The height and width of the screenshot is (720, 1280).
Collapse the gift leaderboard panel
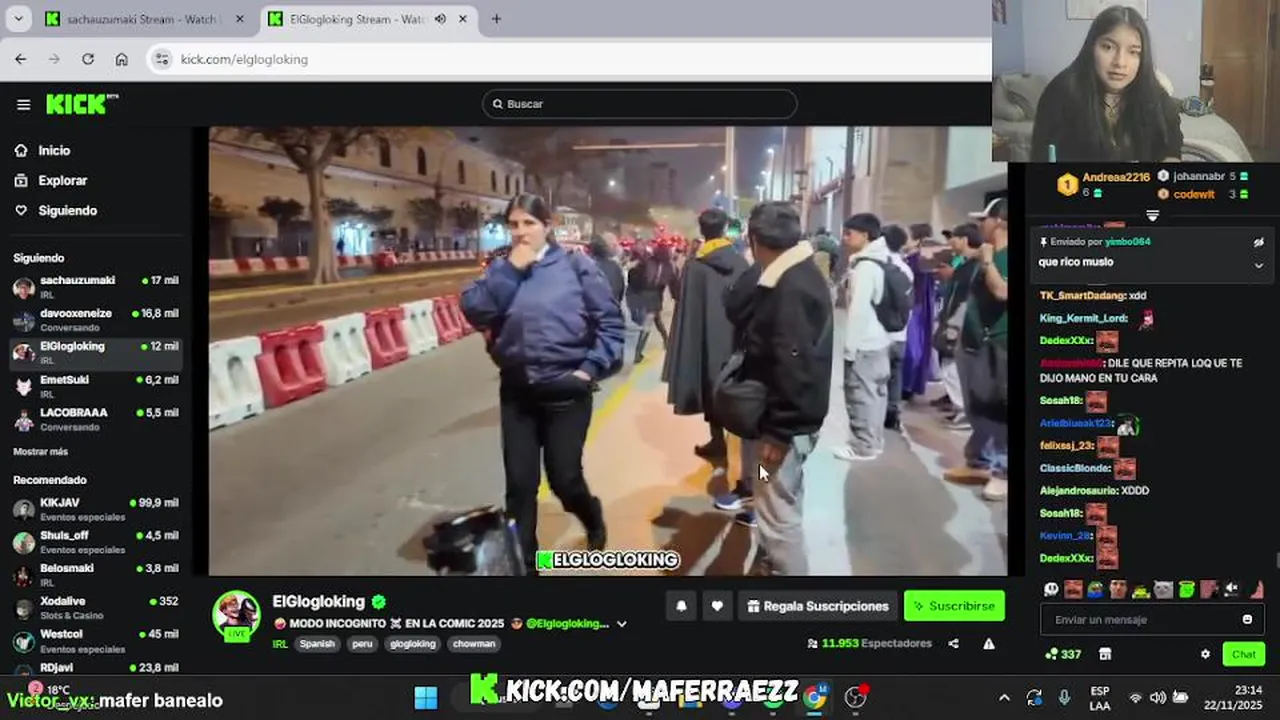[x=1152, y=215]
